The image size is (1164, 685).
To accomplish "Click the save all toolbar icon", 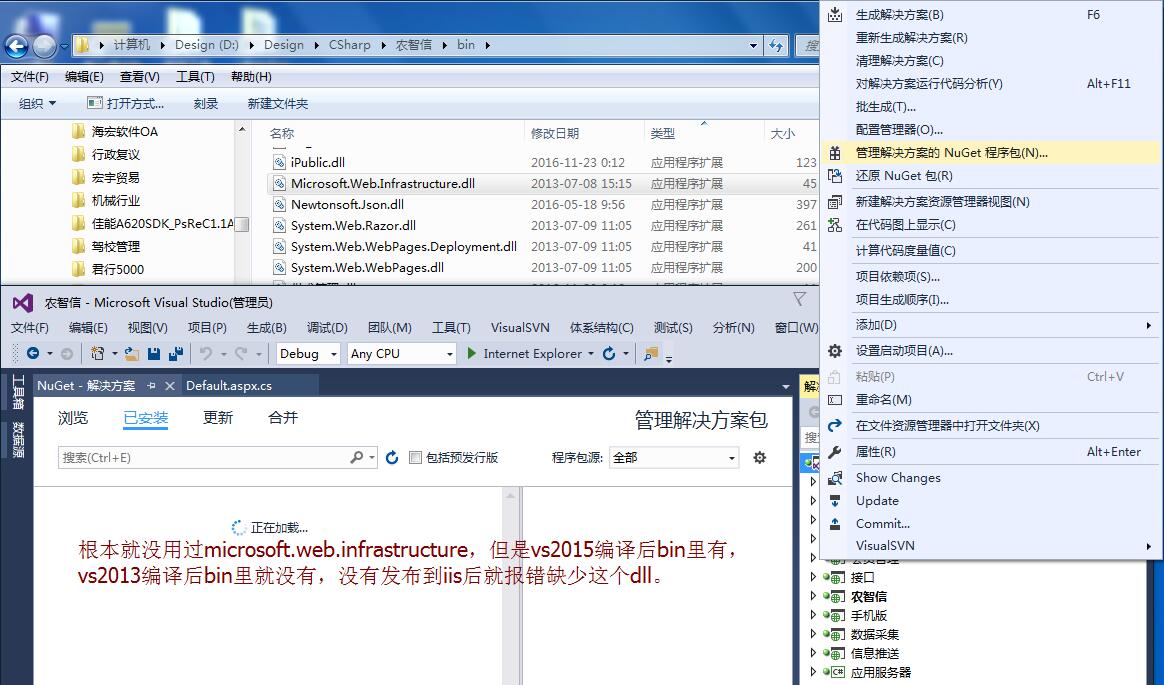I will (x=176, y=354).
